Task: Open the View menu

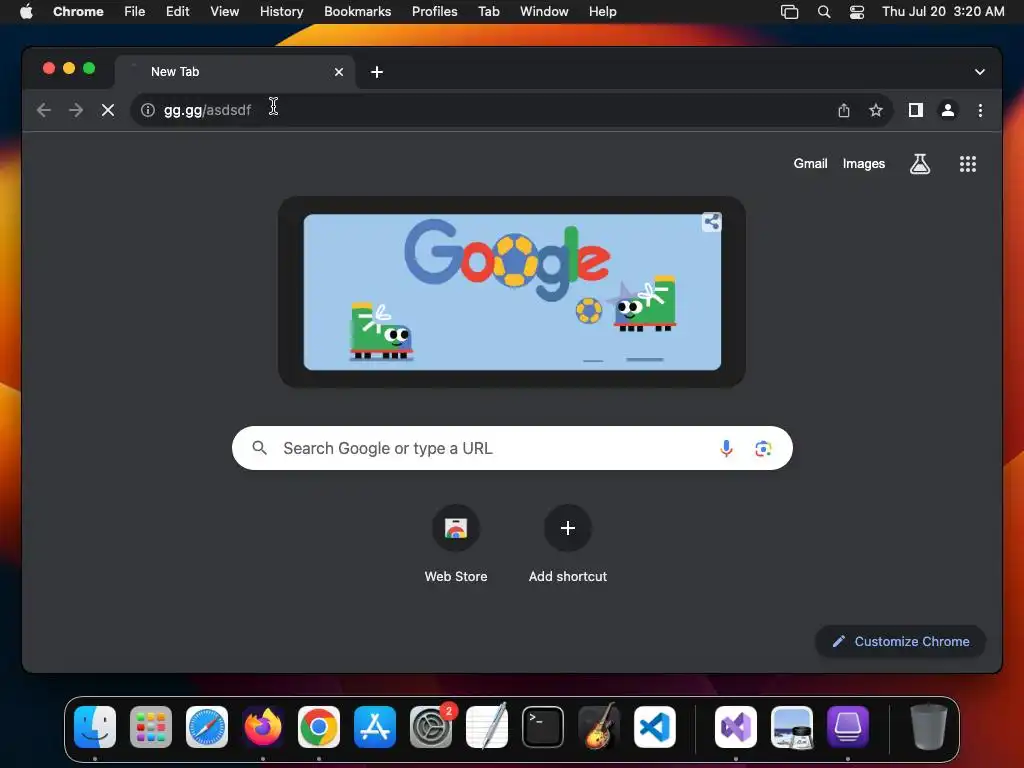Action: click(224, 11)
